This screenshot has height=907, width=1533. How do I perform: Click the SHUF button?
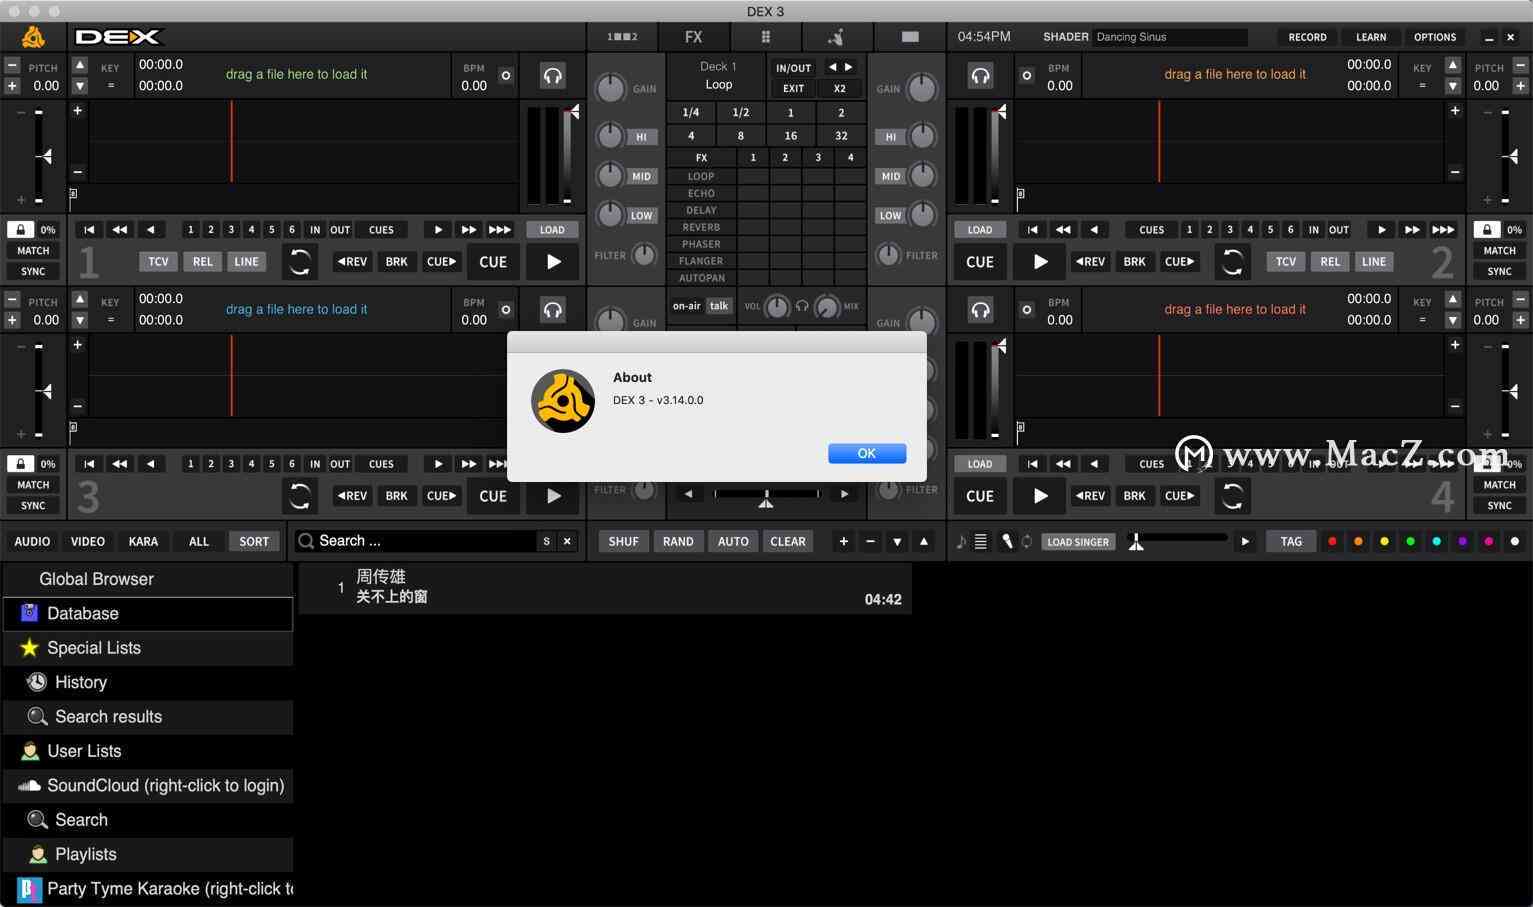click(x=623, y=541)
